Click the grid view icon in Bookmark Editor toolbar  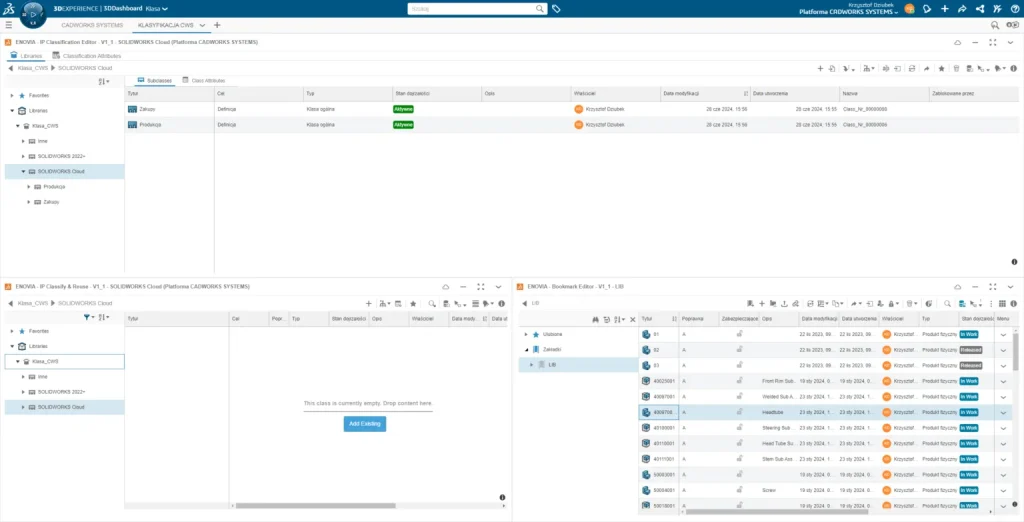(x=1002, y=304)
